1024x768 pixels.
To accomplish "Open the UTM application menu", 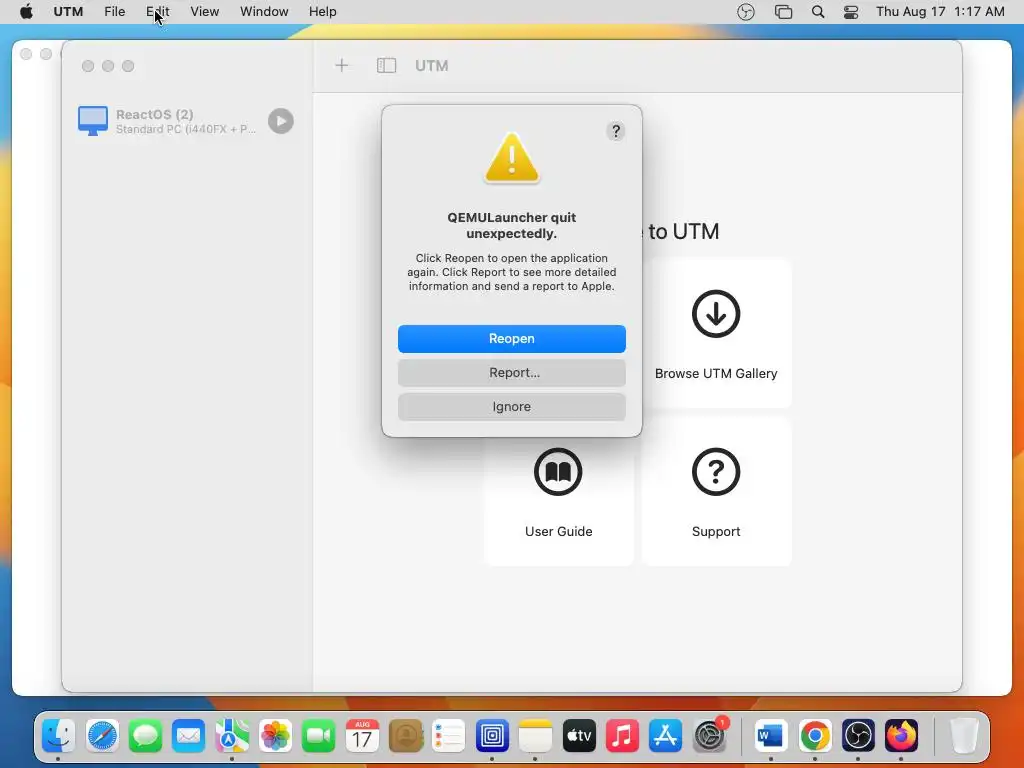I will pos(68,12).
